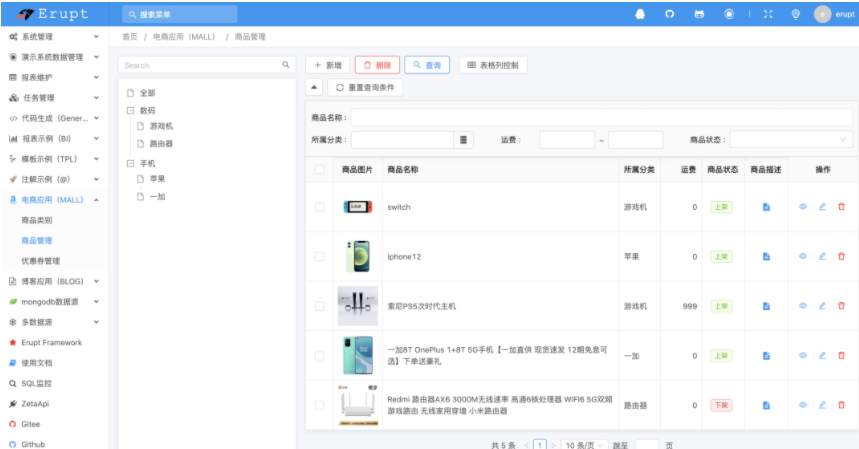This screenshot has height=449, width=859.
Task: Open the 商品状态 dropdown
Action: [791, 140]
